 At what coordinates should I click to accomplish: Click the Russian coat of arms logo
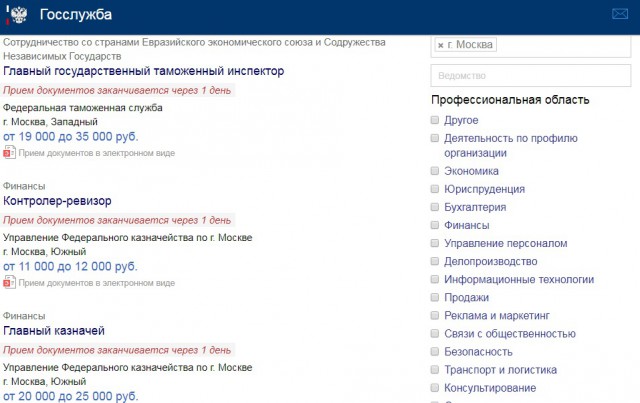(x=19, y=15)
